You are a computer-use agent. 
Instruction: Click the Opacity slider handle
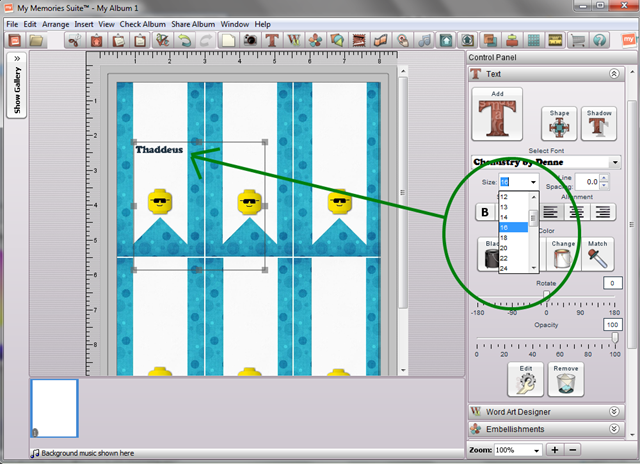pyautogui.click(x=615, y=341)
